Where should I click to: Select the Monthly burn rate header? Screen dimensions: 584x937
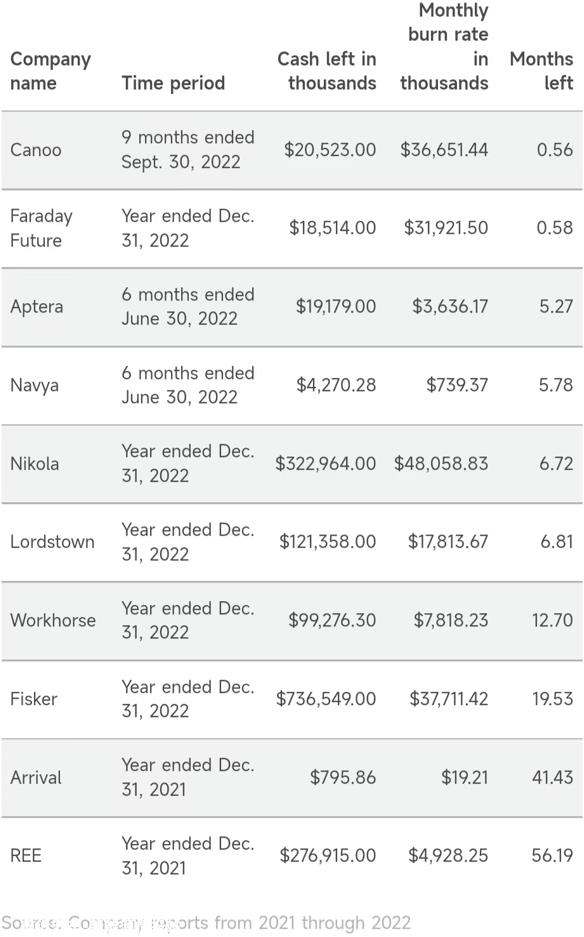pyautogui.click(x=444, y=47)
